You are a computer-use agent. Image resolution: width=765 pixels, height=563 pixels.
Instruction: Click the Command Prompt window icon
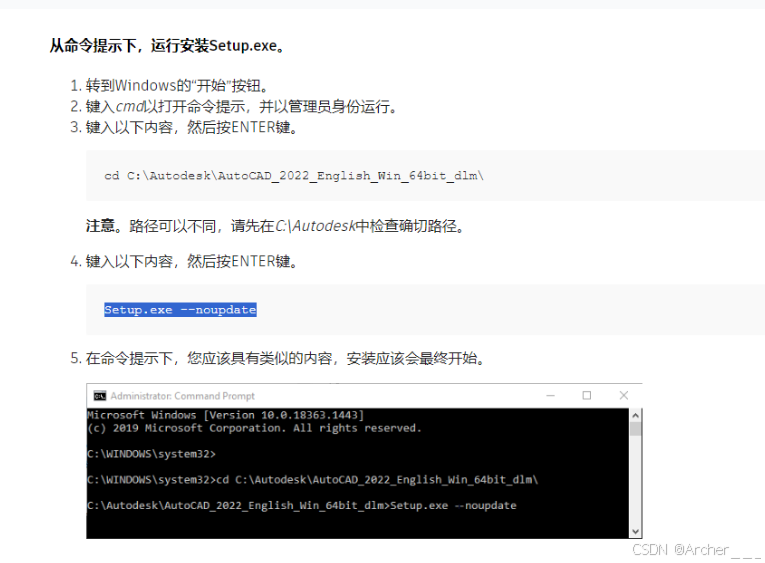click(100, 396)
